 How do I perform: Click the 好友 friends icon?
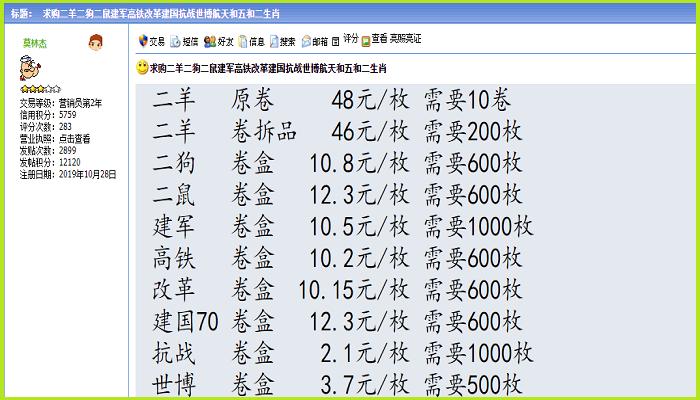210,42
